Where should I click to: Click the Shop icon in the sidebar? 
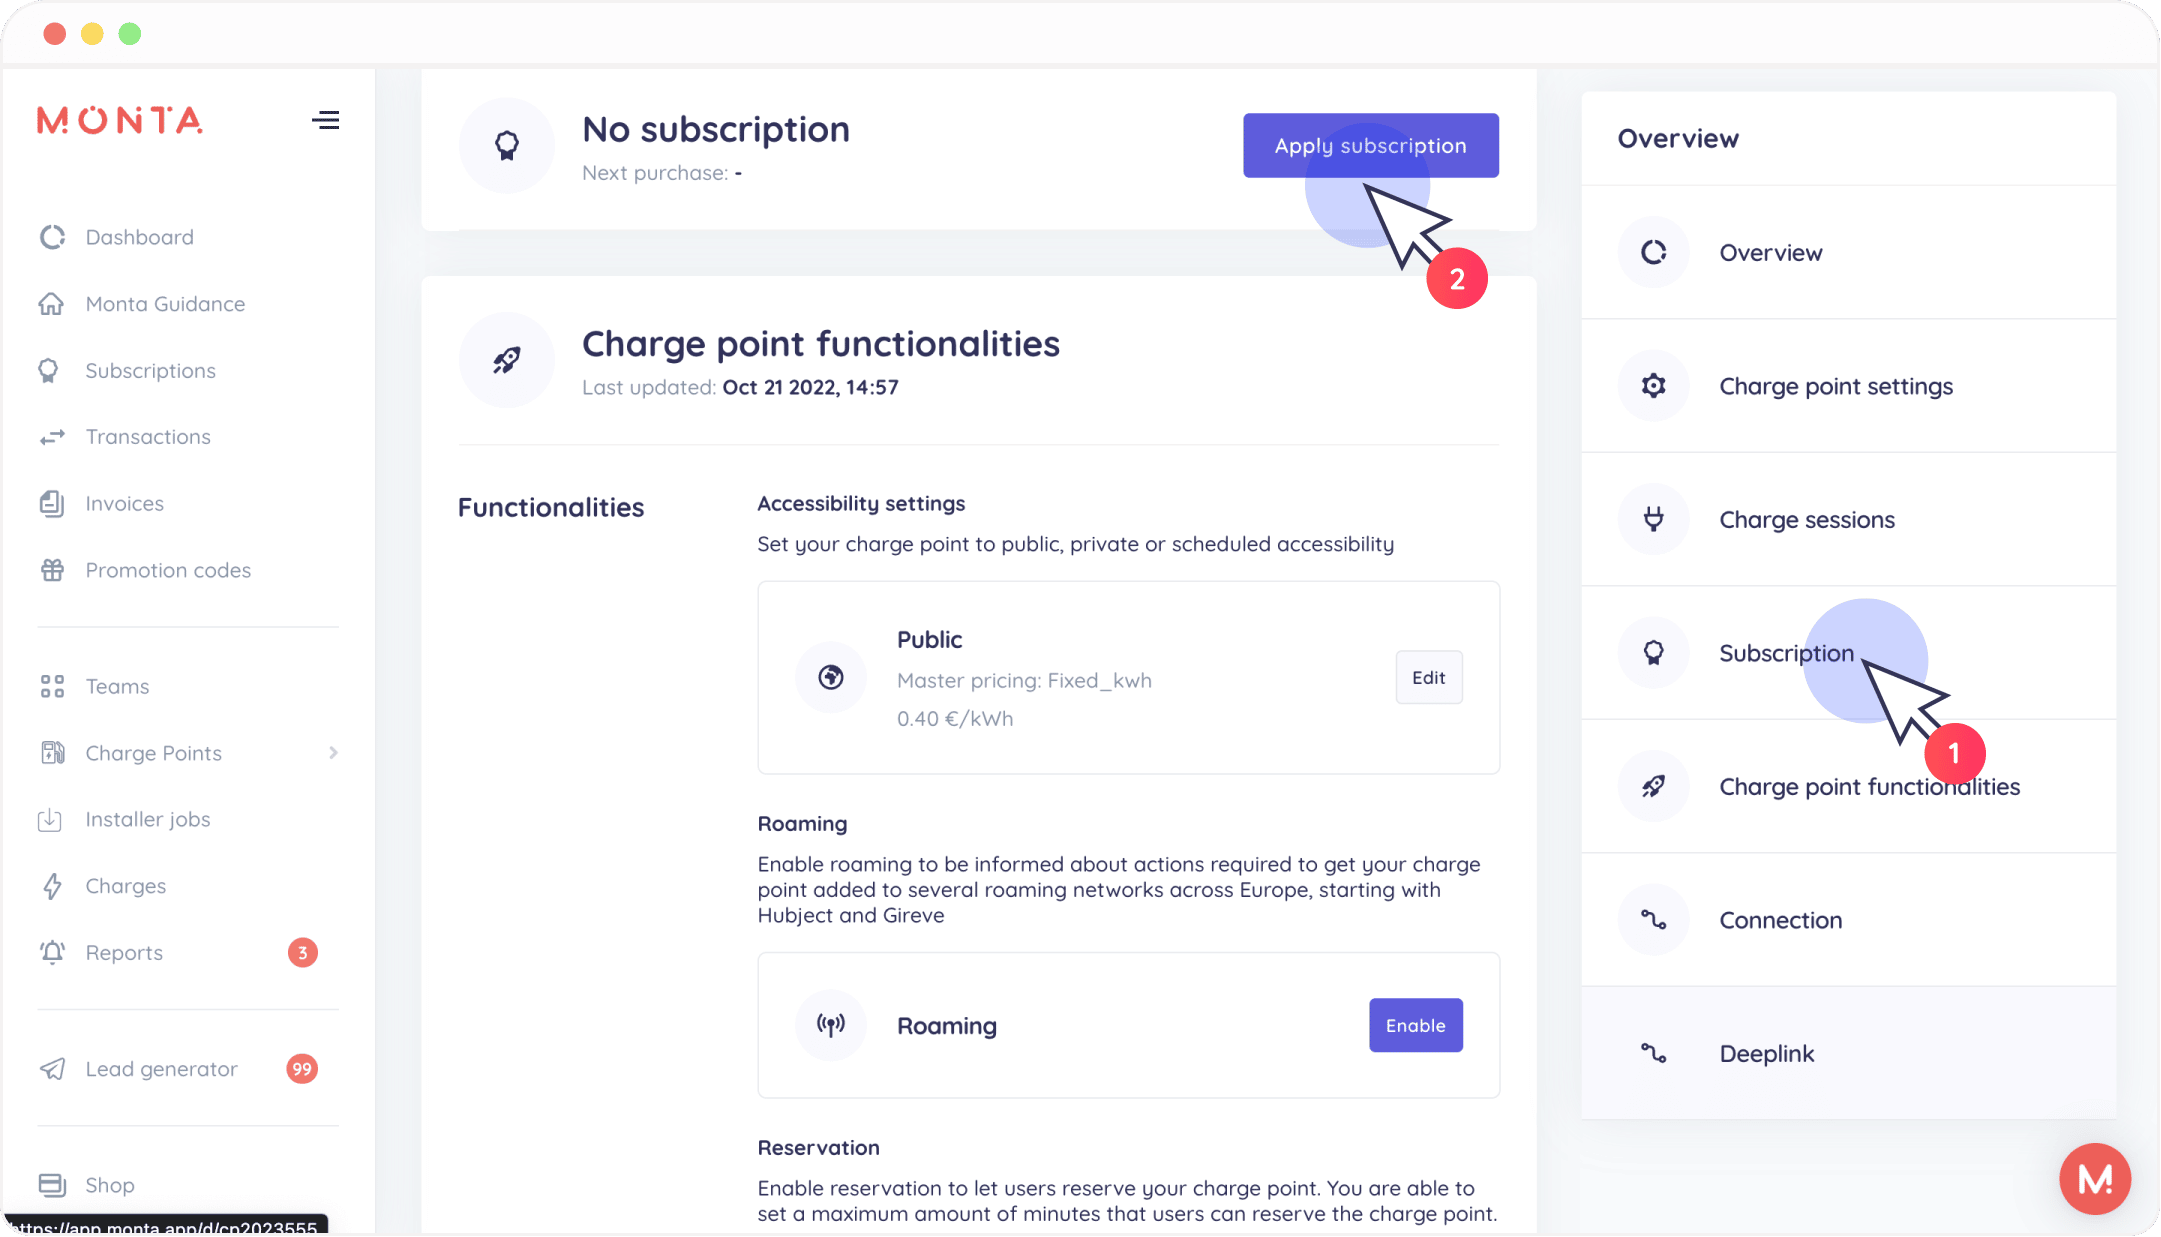click(52, 1185)
